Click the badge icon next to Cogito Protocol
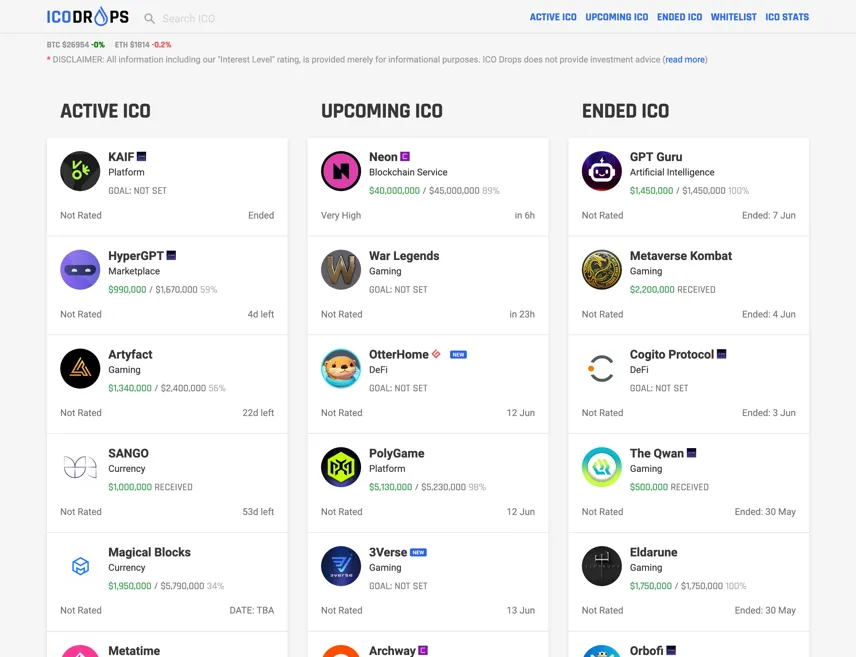Screen dimensions: 856x657 coord(722,354)
